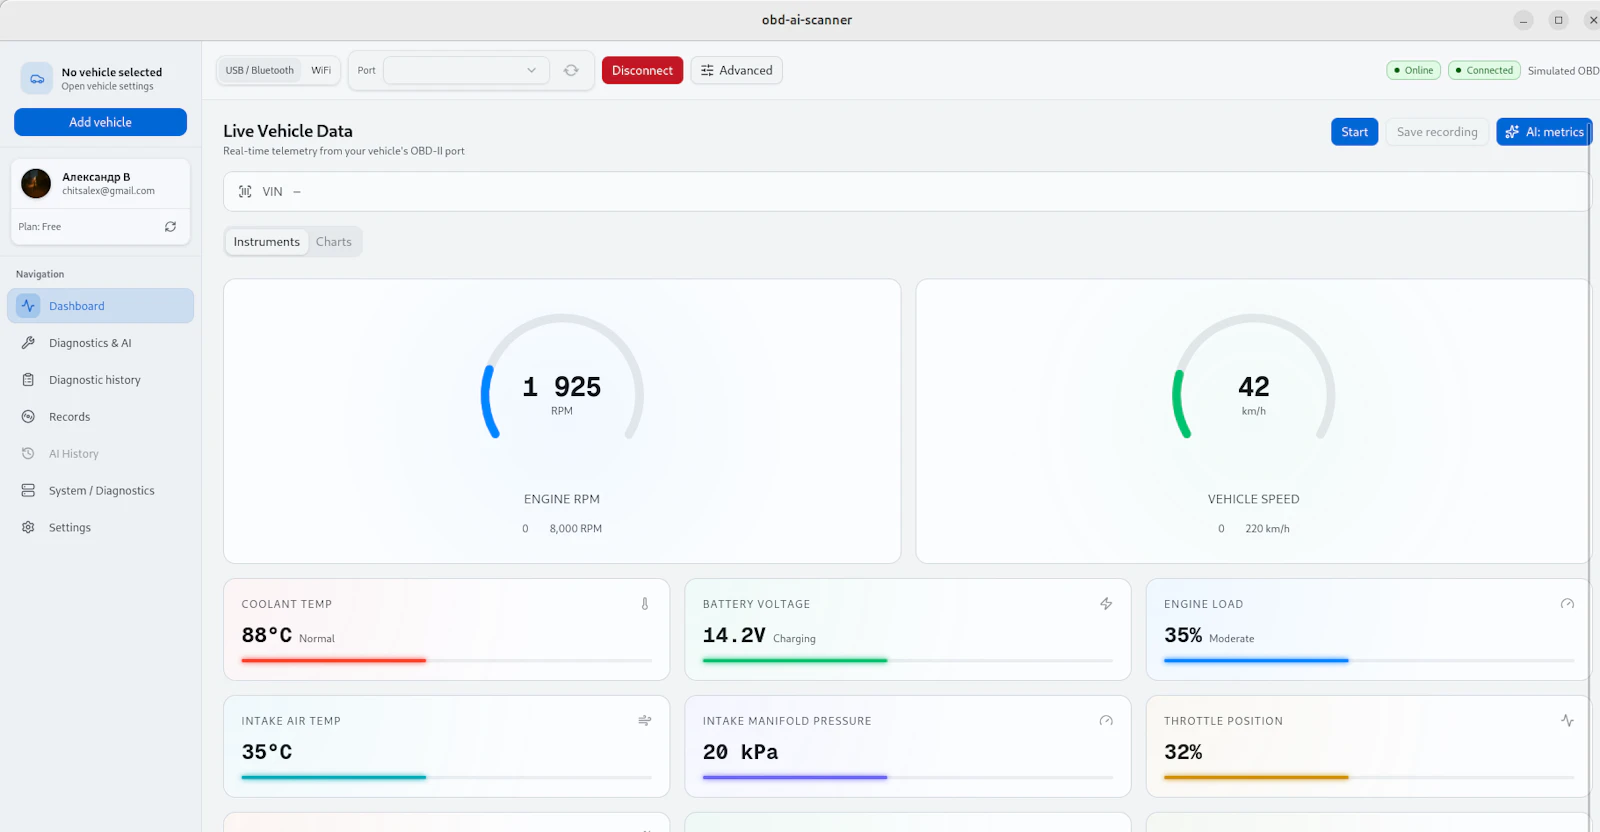
Task: Click the Add vehicle button
Action: point(100,122)
